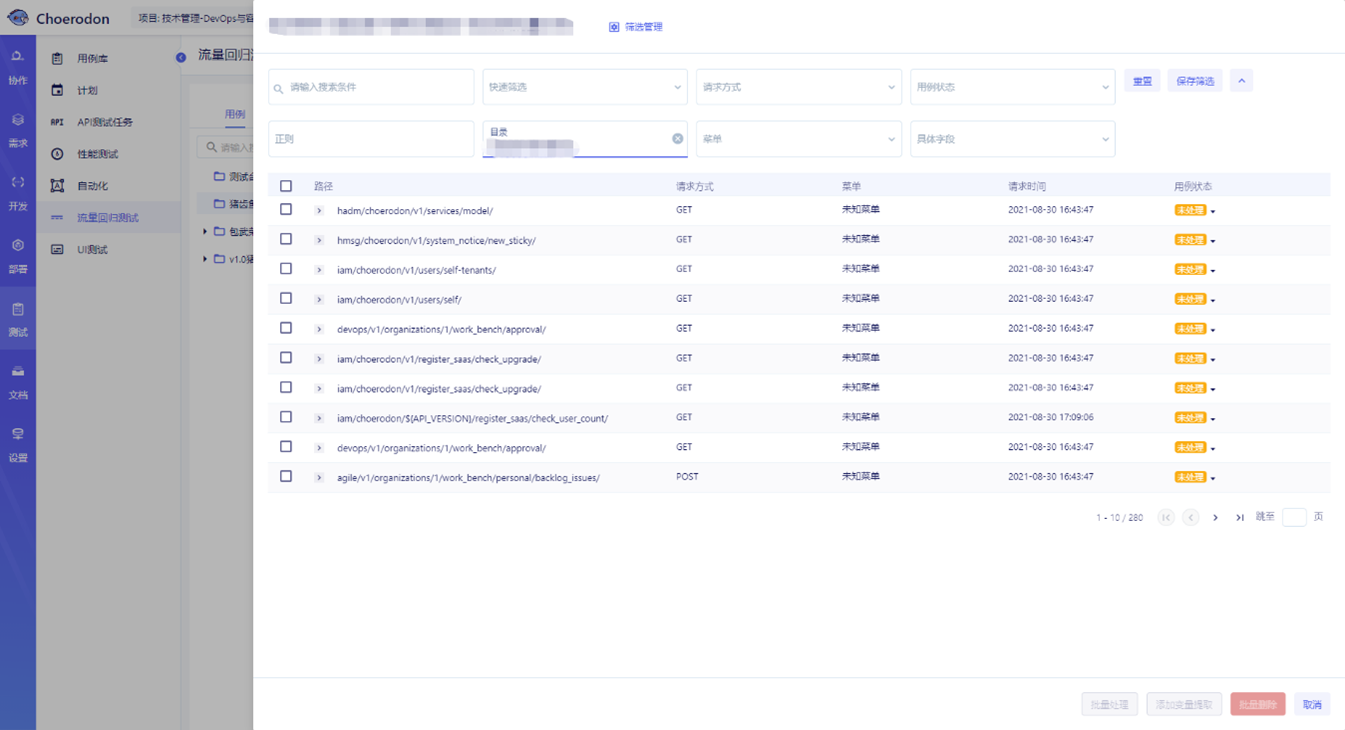Image resolution: width=1345 pixels, height=730 pixels.
Task: Open the 用例状态 dropdown filter
Action: pos(1012,87)
